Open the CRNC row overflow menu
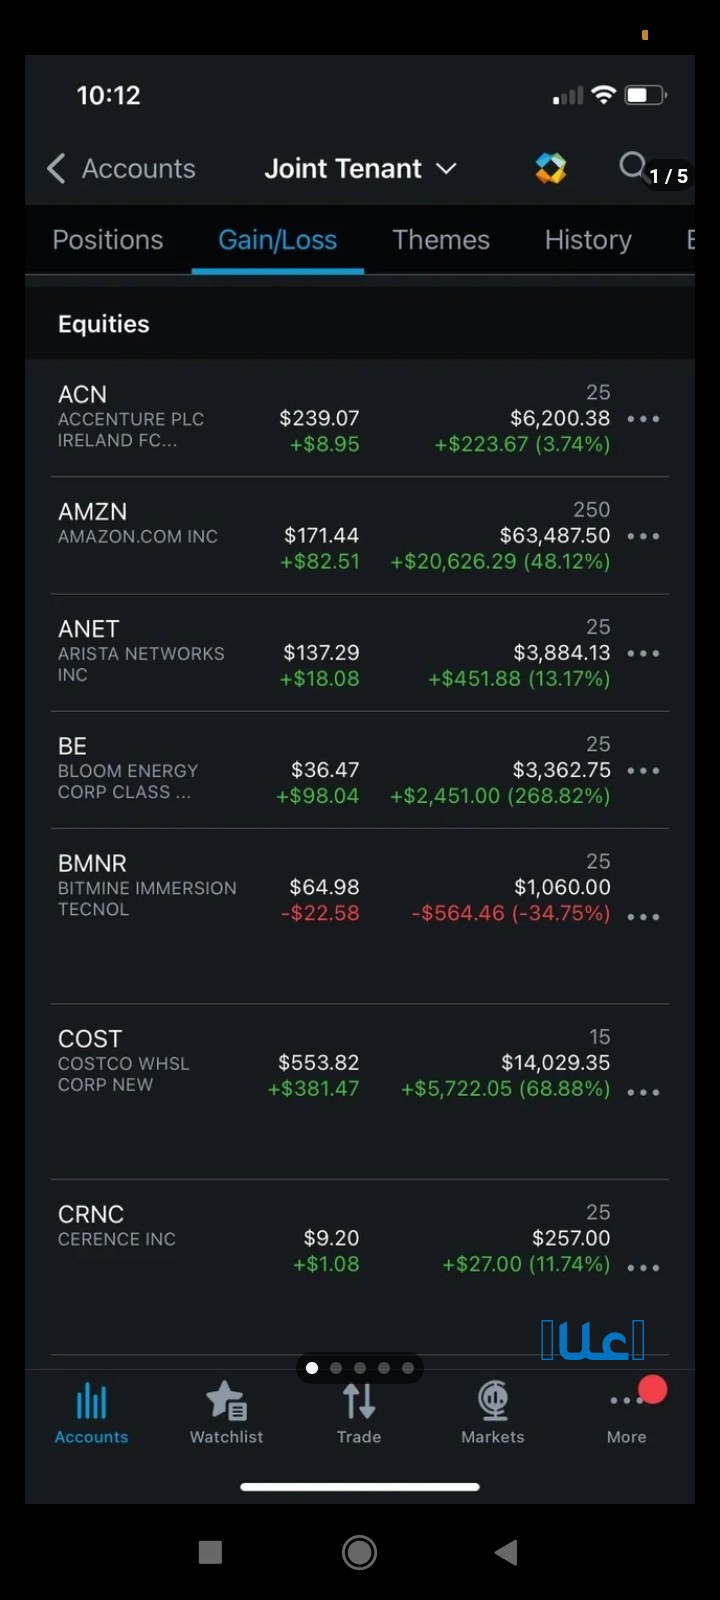The image size is (720, 1600). [x=643, y=1267]
